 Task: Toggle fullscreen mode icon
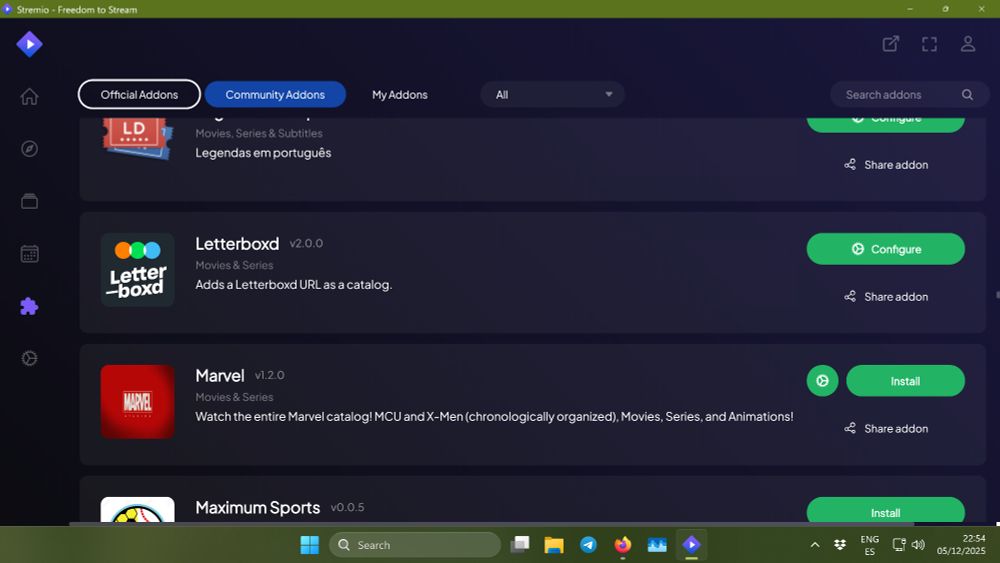(929, 43)
